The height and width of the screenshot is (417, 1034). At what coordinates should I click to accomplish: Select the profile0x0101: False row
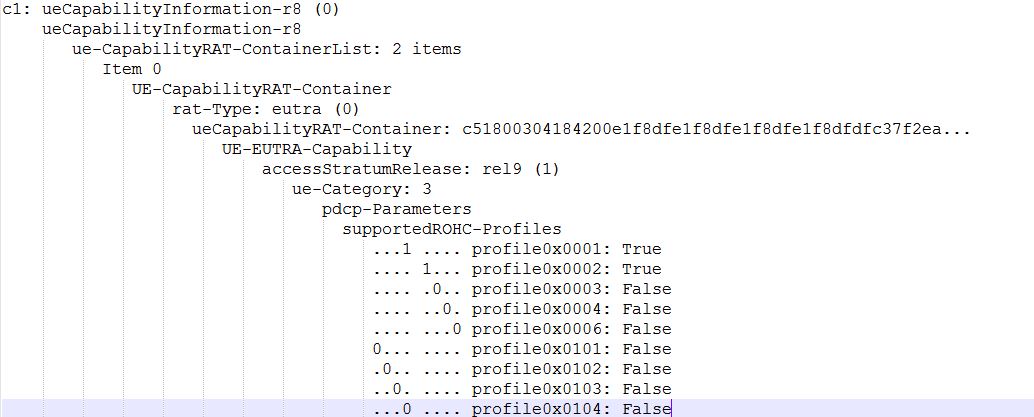pos(521,349)
